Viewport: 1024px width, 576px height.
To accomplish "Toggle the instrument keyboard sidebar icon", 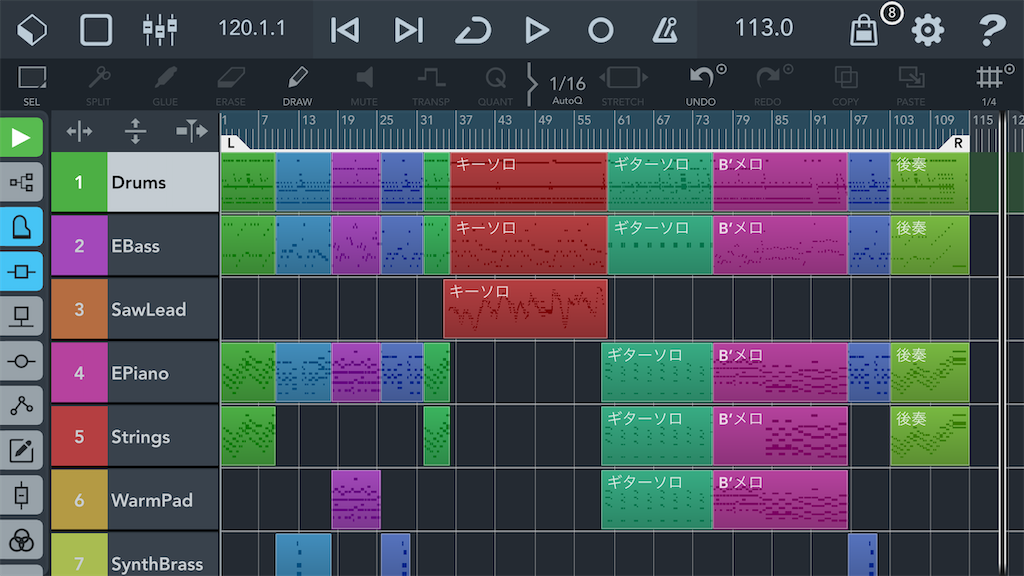I will pyautogui.click(x=22, y=227).
